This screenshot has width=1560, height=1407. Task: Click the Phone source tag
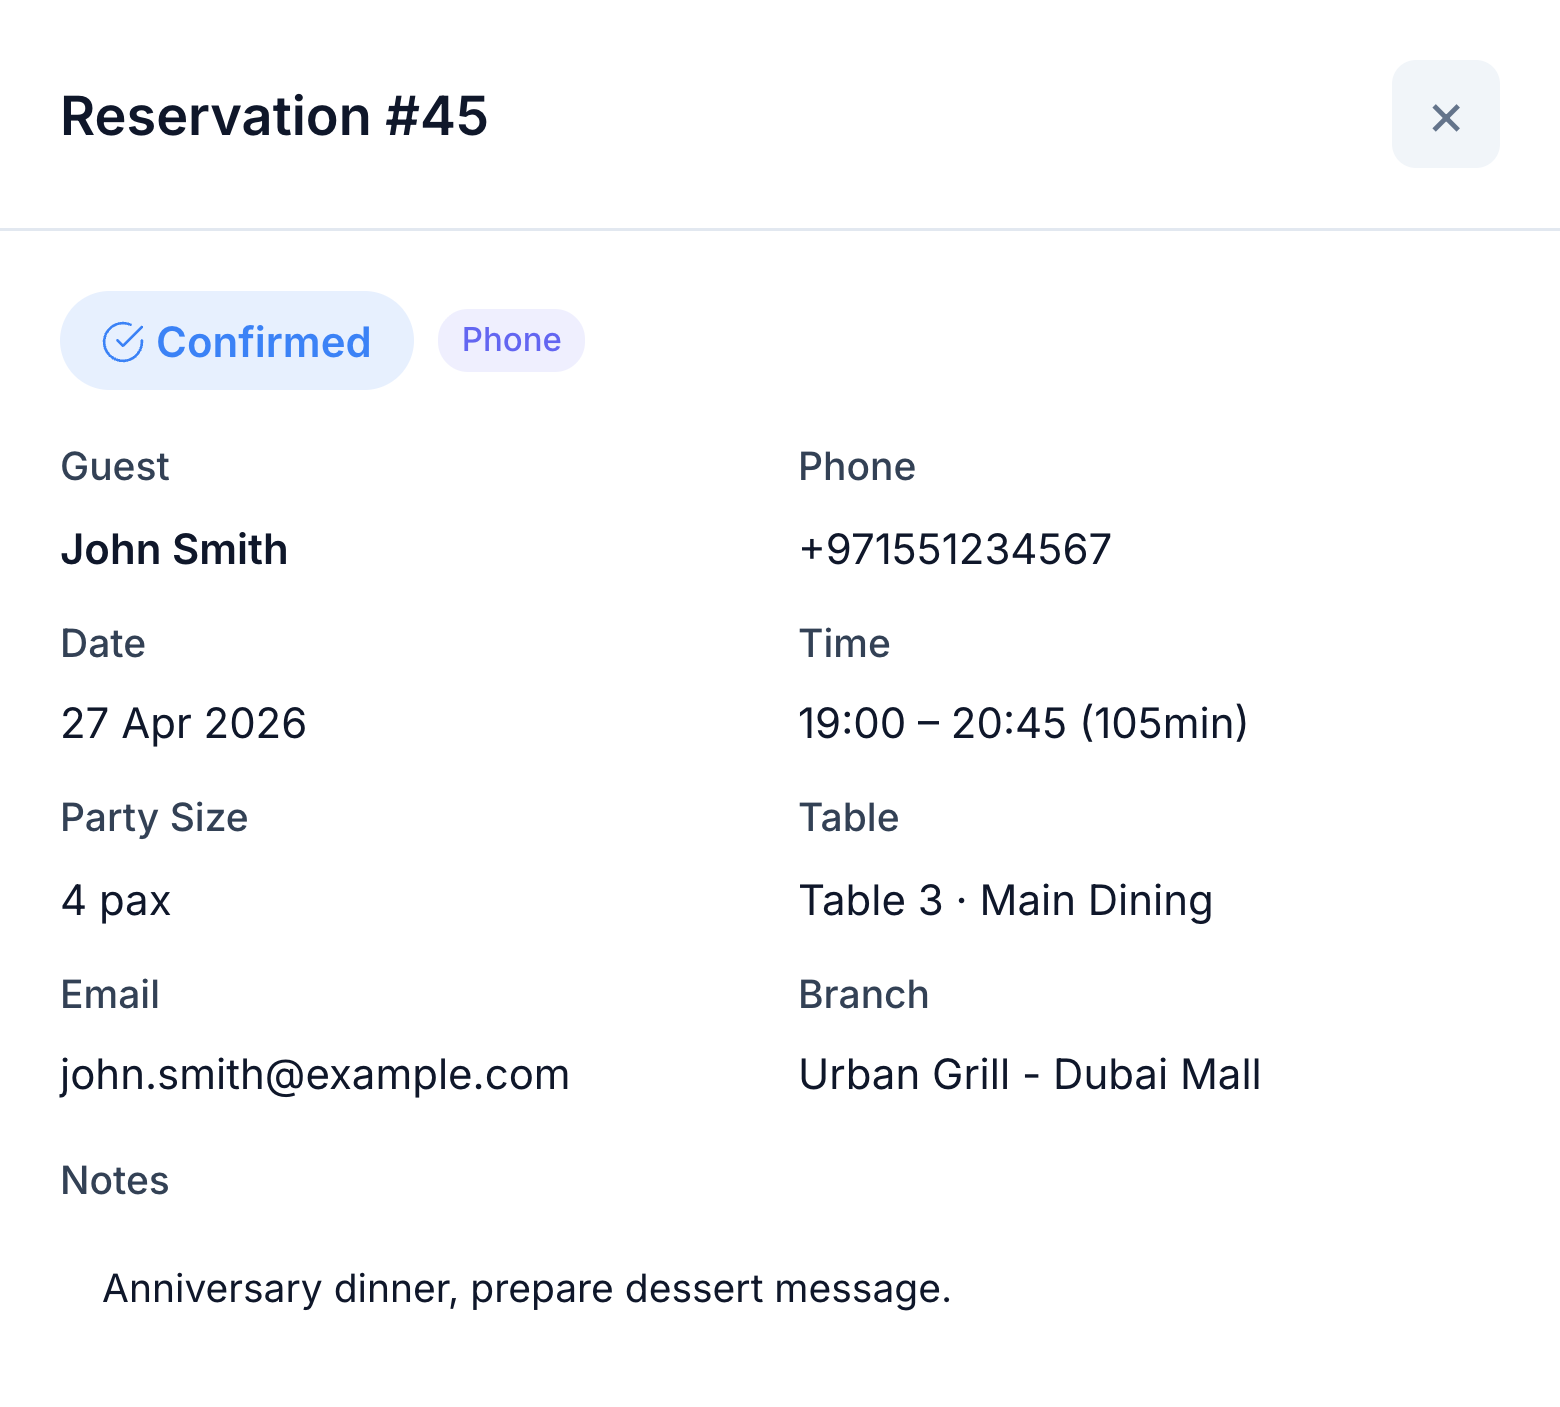511,340
